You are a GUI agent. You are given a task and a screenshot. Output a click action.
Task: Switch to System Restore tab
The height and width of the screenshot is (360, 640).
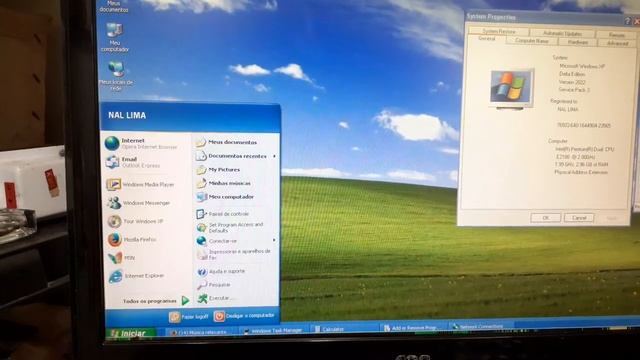click(499, 31)
